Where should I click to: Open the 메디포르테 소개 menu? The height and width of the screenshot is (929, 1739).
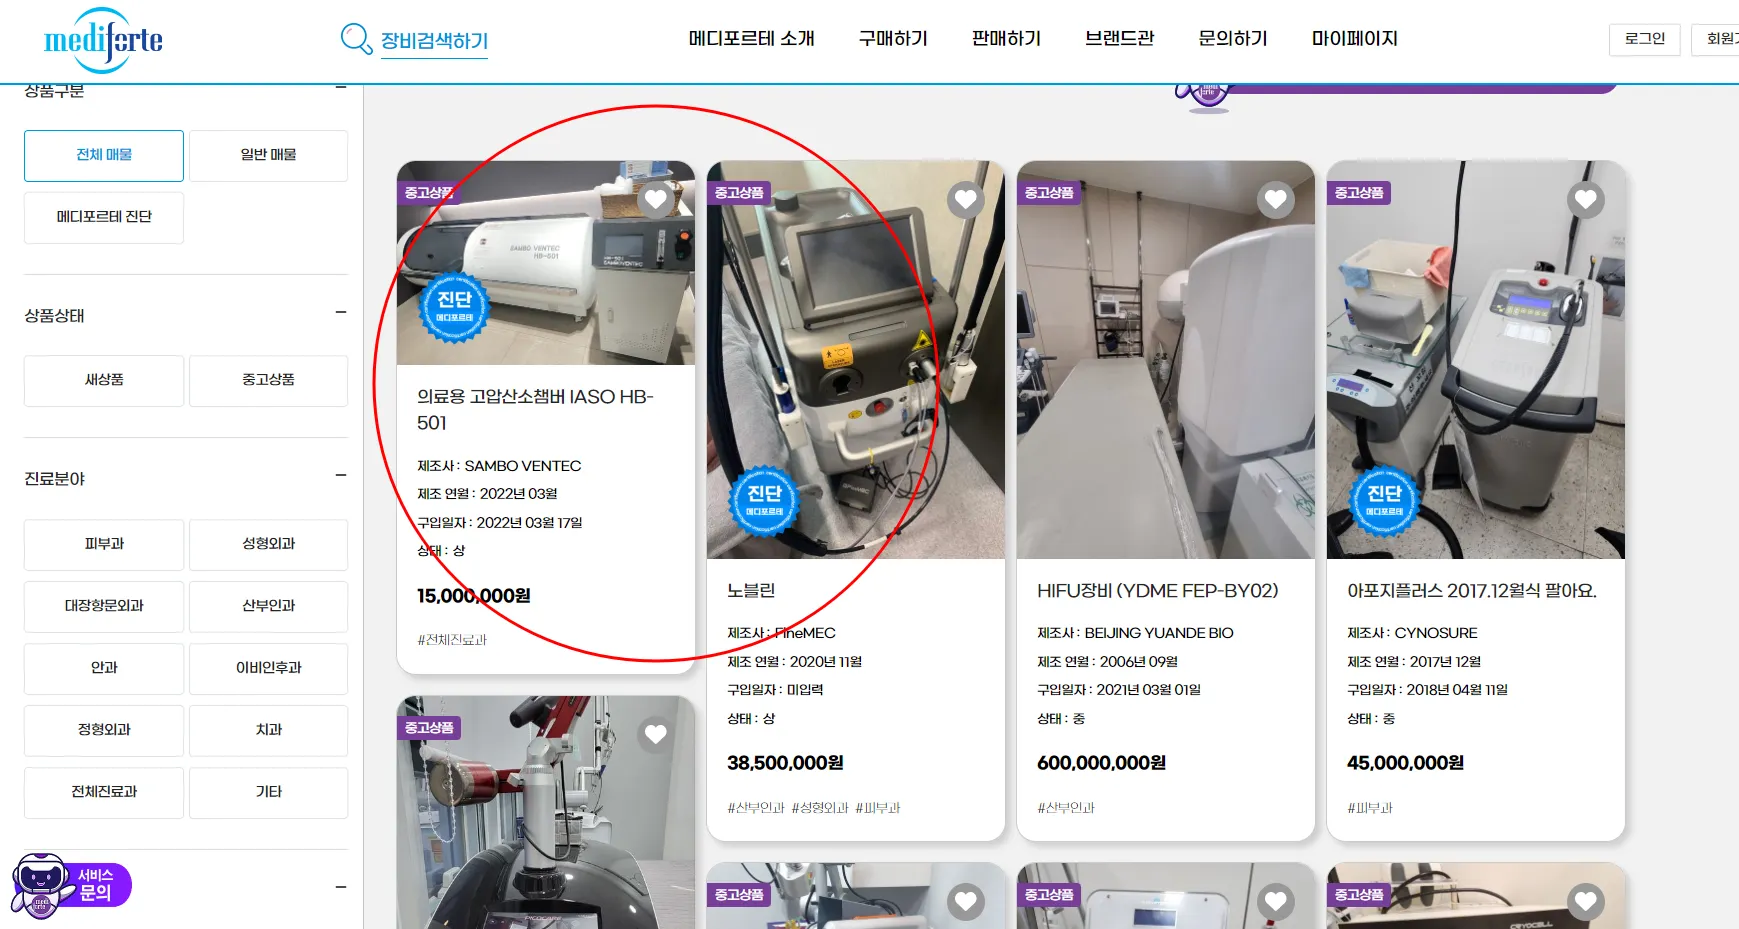pyautogui.click(x=751, y=39)
